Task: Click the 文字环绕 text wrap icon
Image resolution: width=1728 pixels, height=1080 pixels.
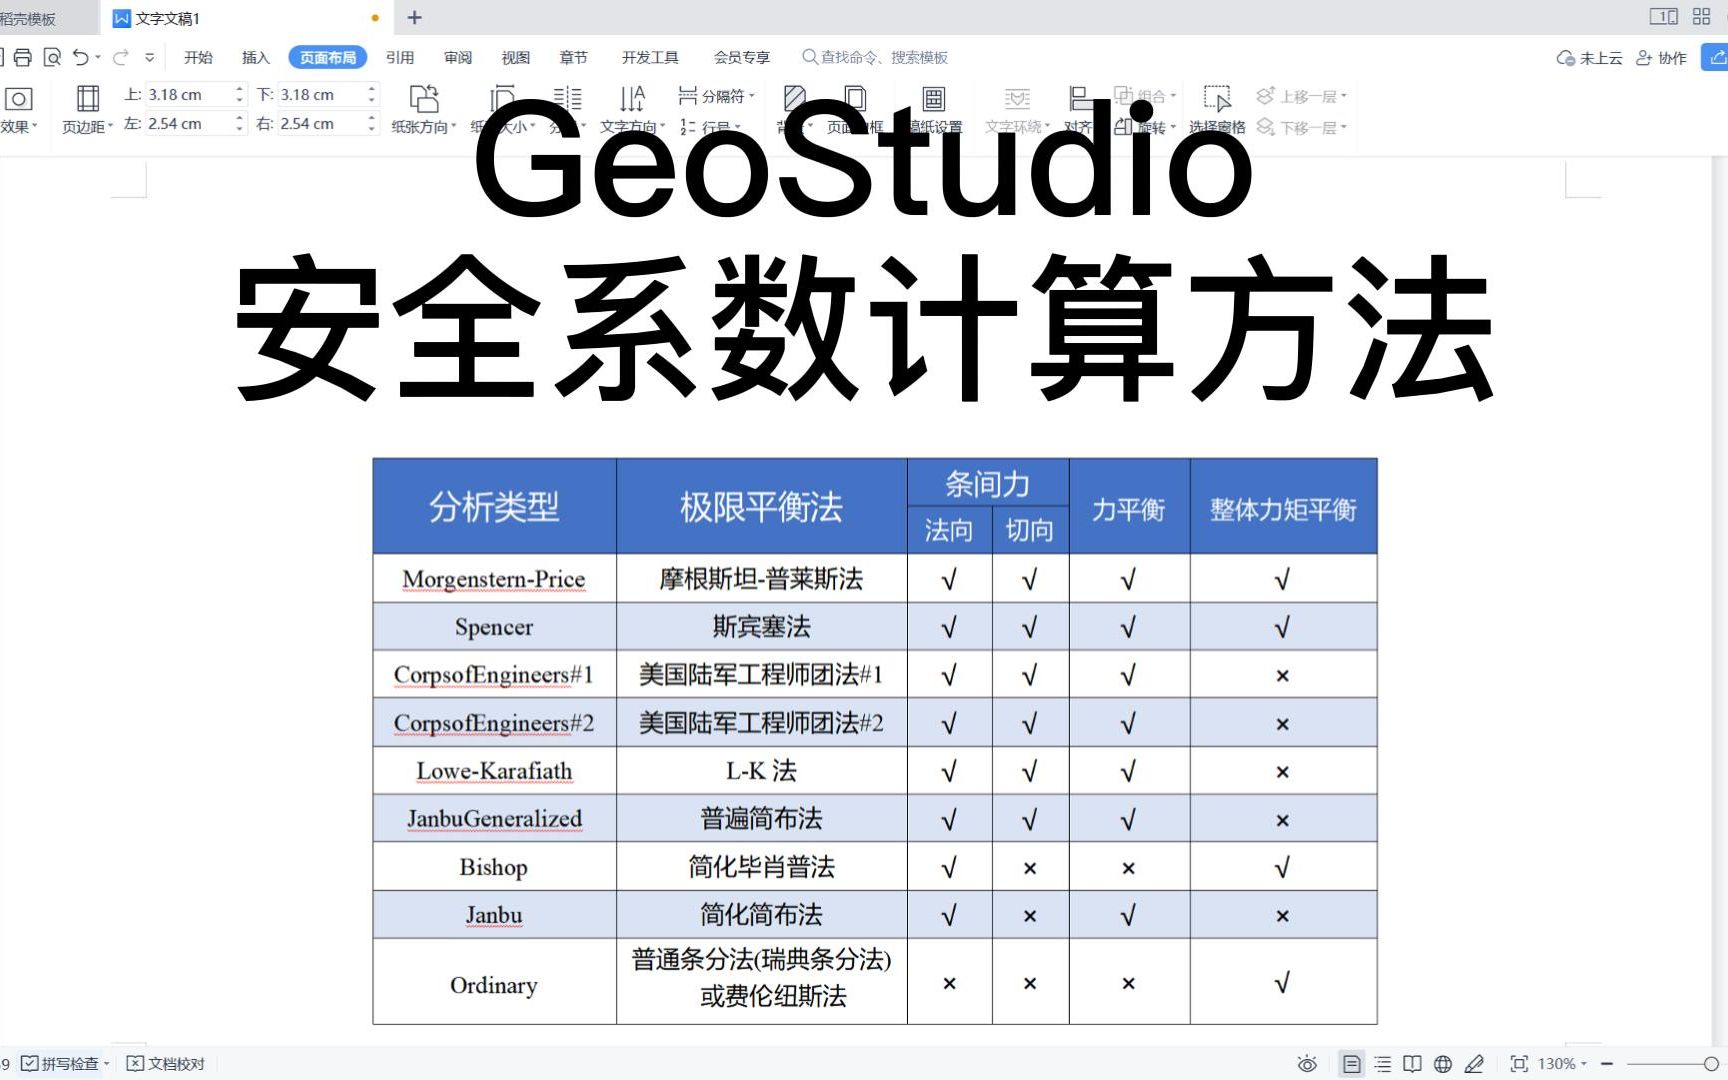Action: (1017, 98)
